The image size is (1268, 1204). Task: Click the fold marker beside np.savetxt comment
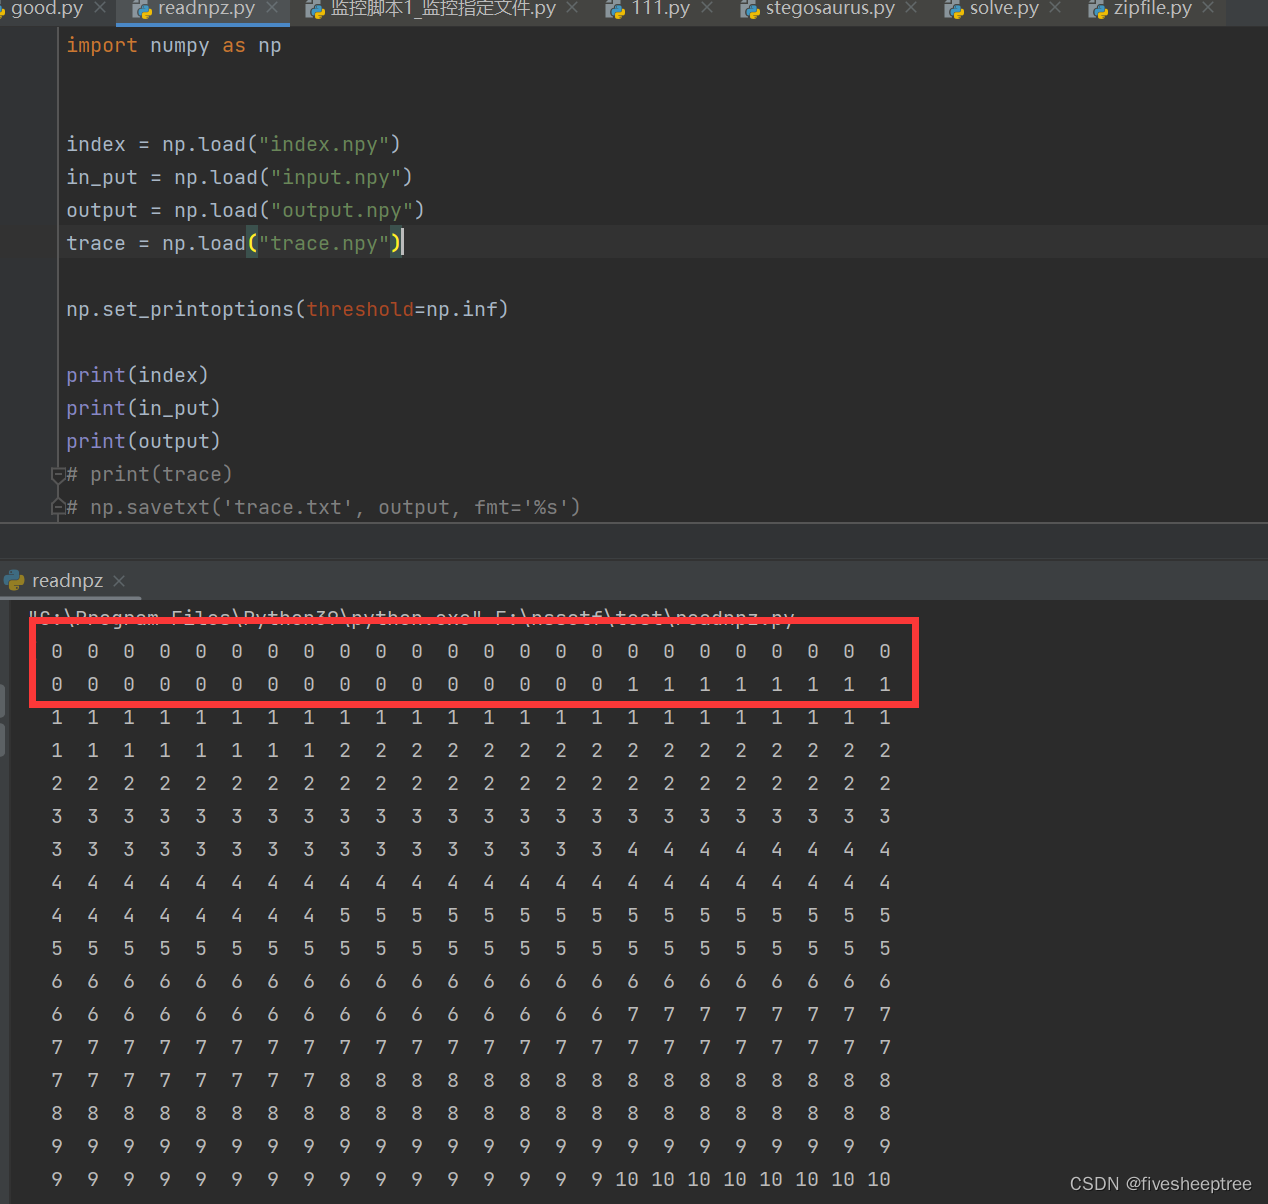(x=58, y=507)
